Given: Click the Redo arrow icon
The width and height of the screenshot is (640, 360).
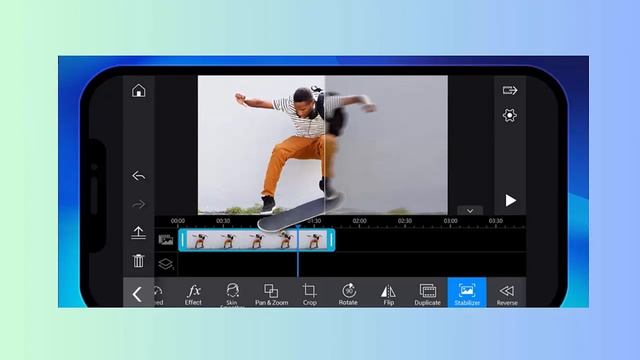Looking at the screenshot, I should [x=139, y=204].
